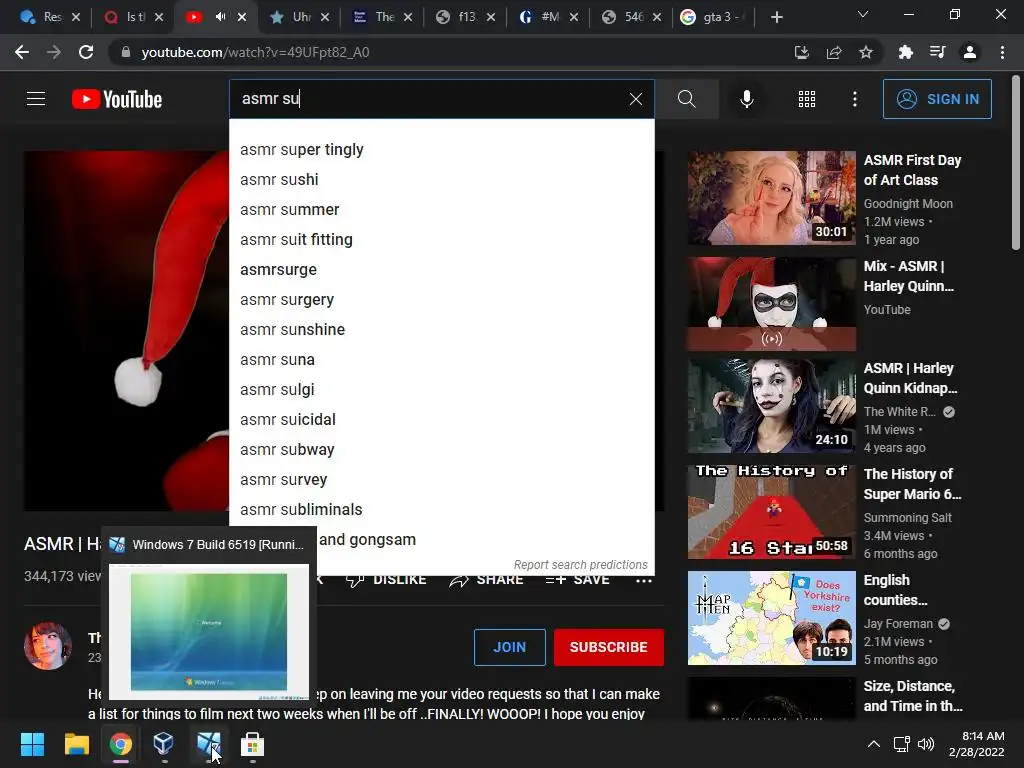Choose suggestion 'asmr sunshine'
Screen dimensions: 1024x768
pos(441,330)
